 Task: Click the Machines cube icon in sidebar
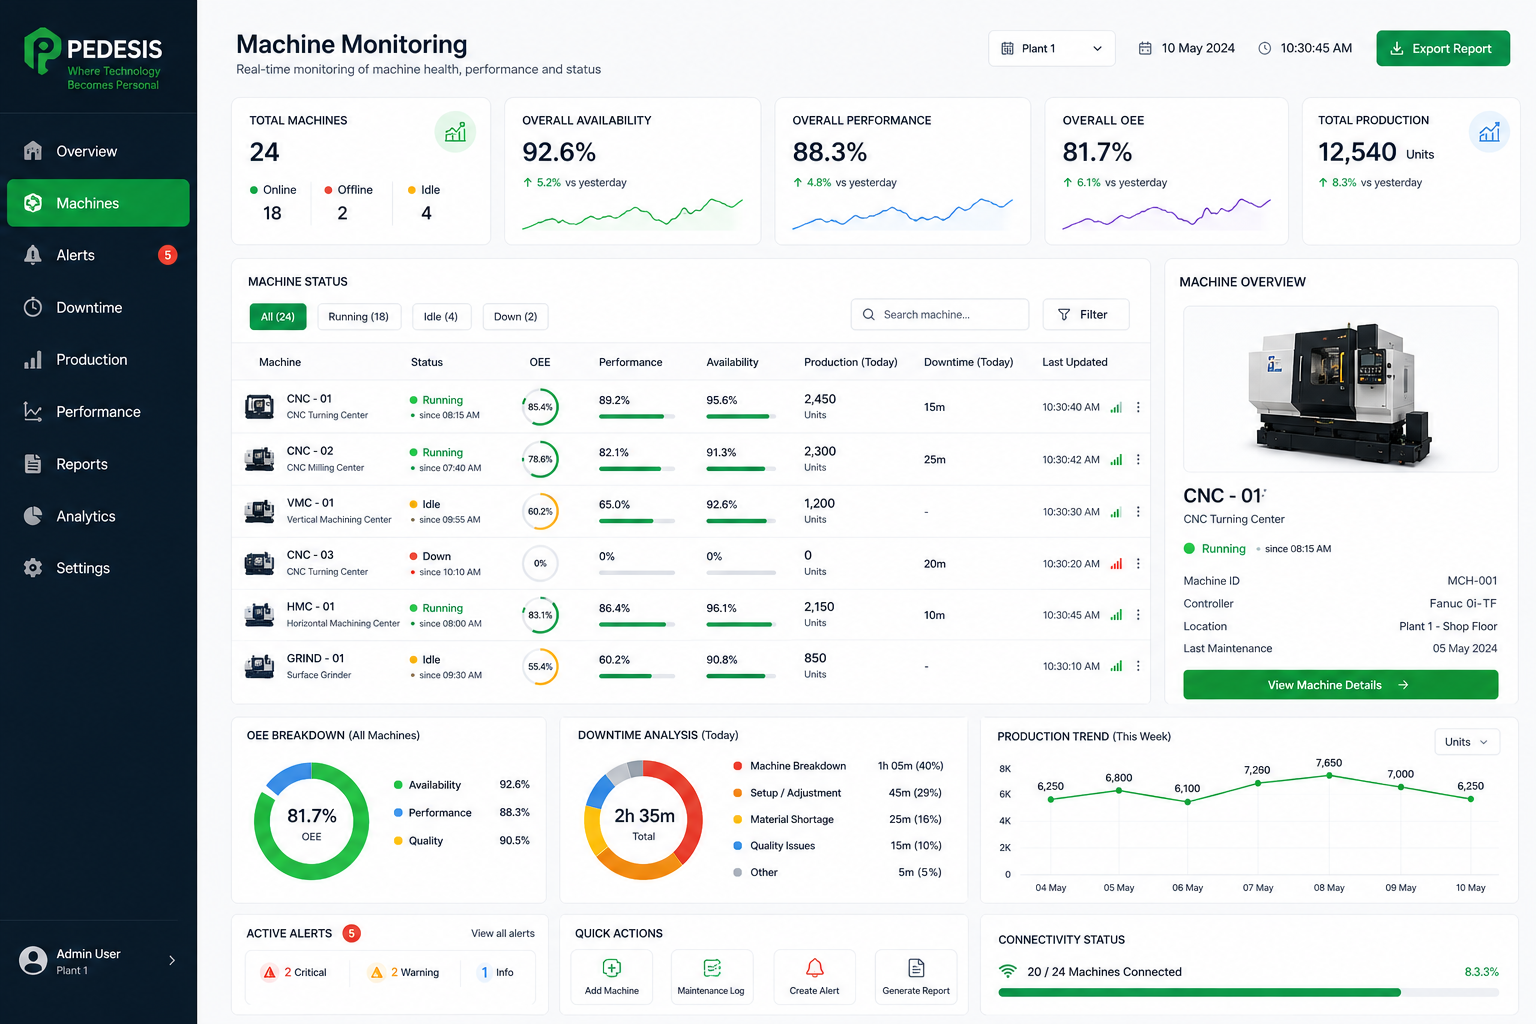(x=33, y=203)
